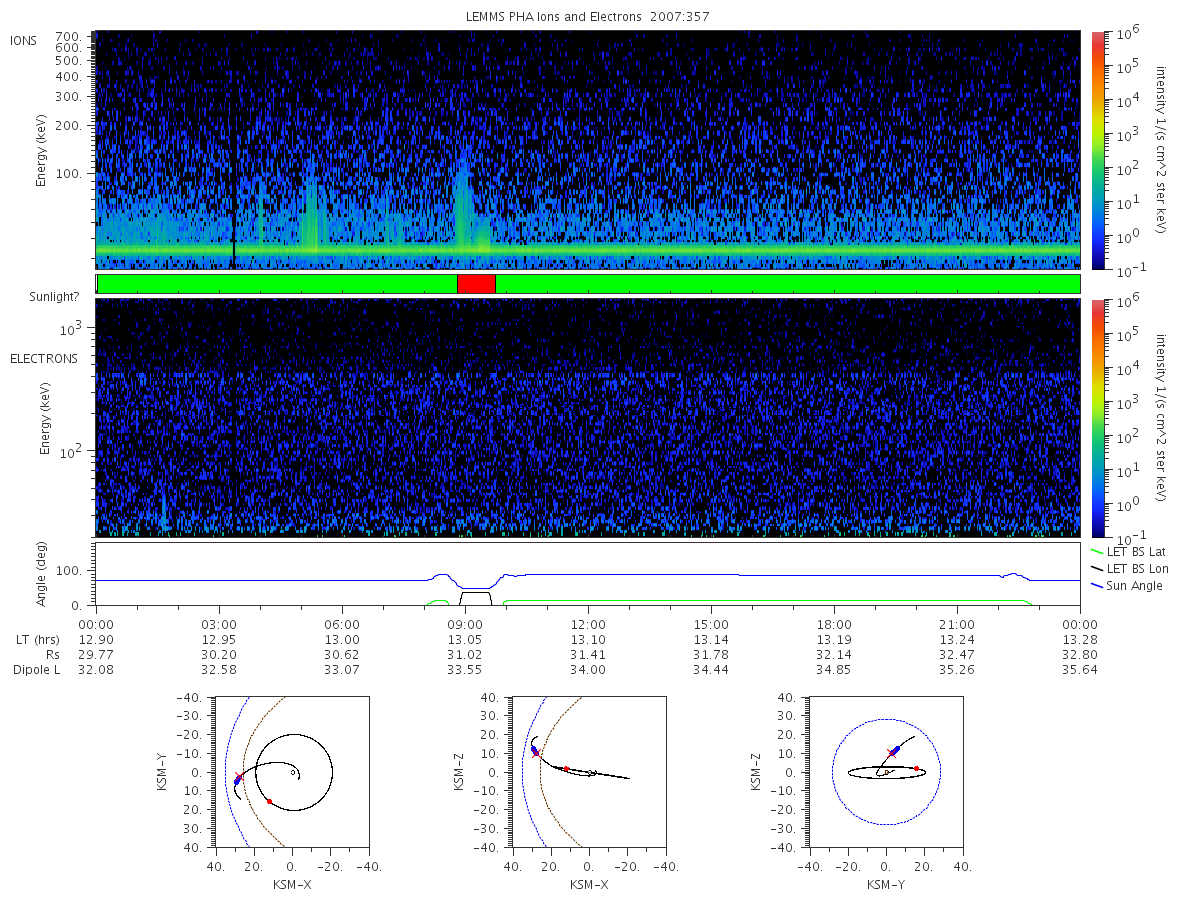Click the ions intensity color scale bar
This screenshot has height=900, width=1200.
tap(1097, 150)
